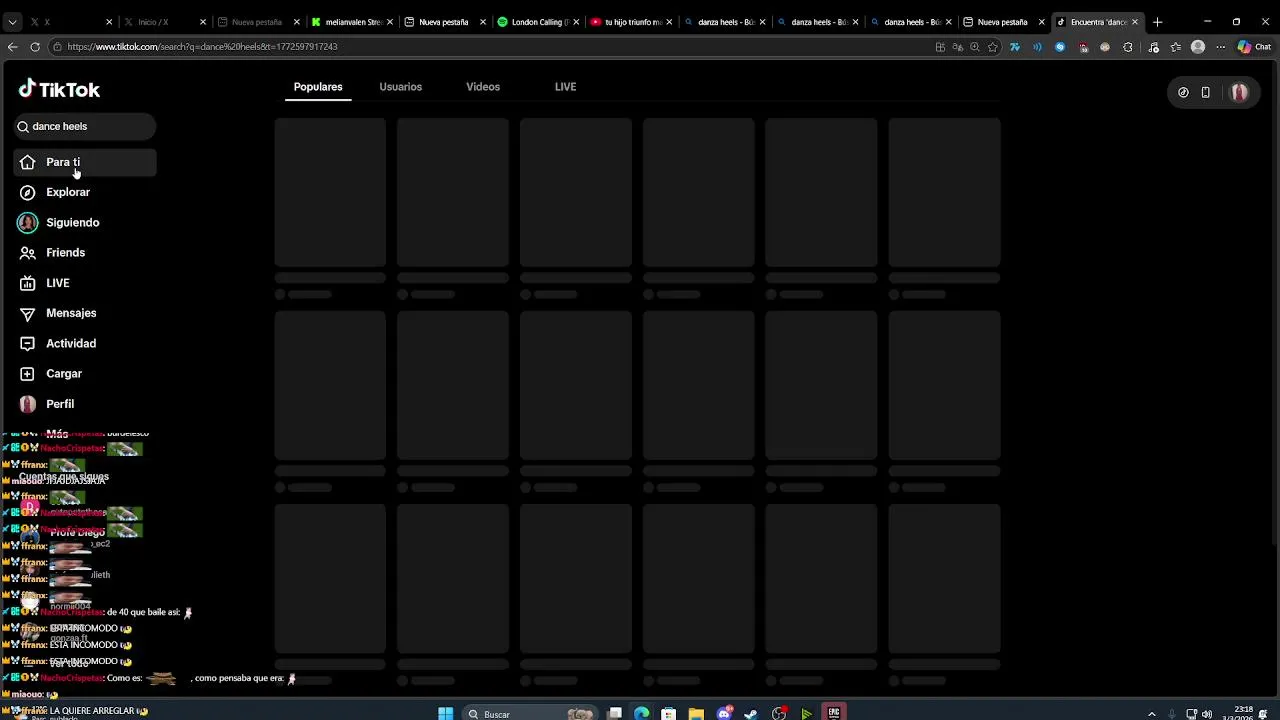
Task: View site information lock icon
Action: (57, 47)
